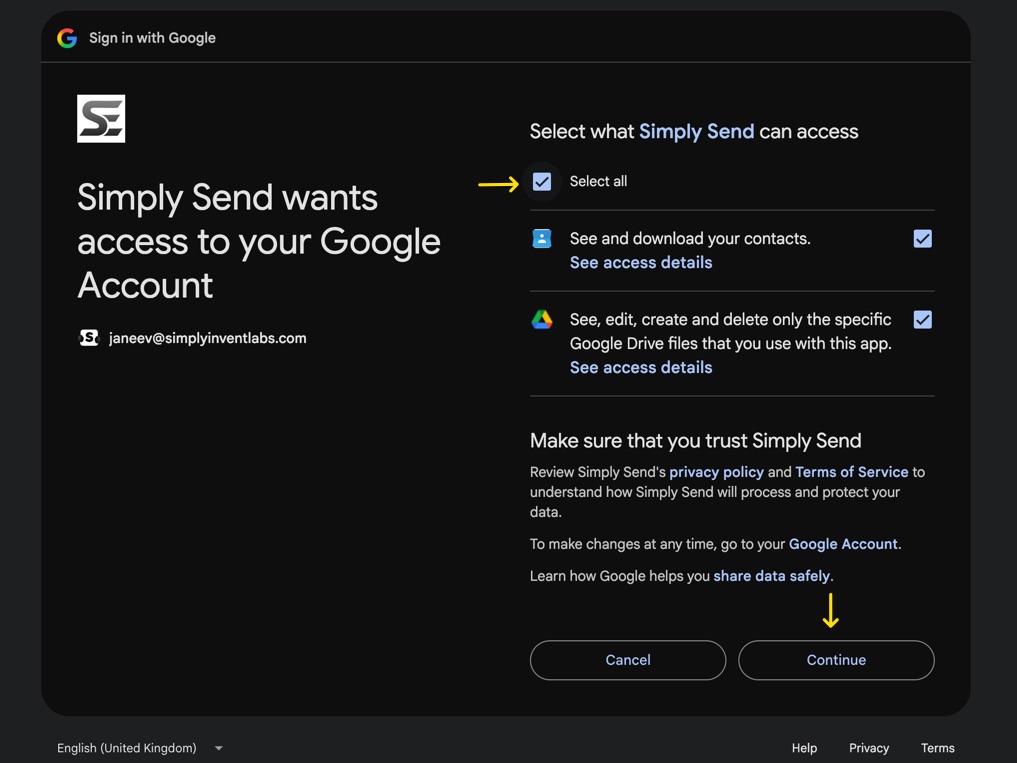Open See access details for contacts
The image size is (1017, 763).
click(x=641, y=263)
